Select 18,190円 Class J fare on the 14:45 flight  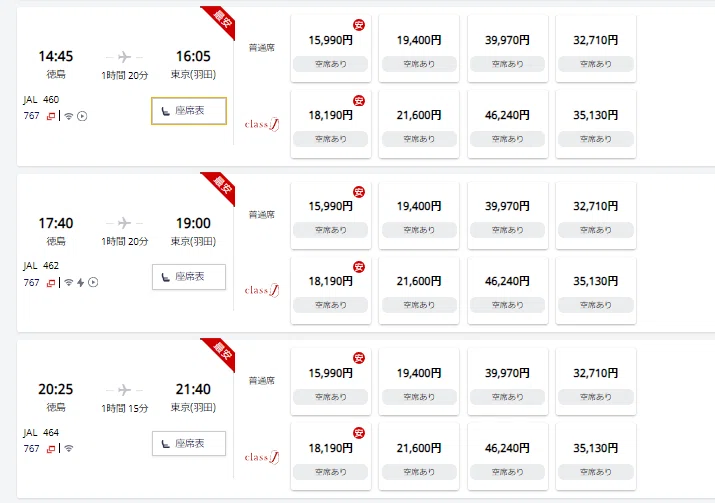click(x=329, y=123)
